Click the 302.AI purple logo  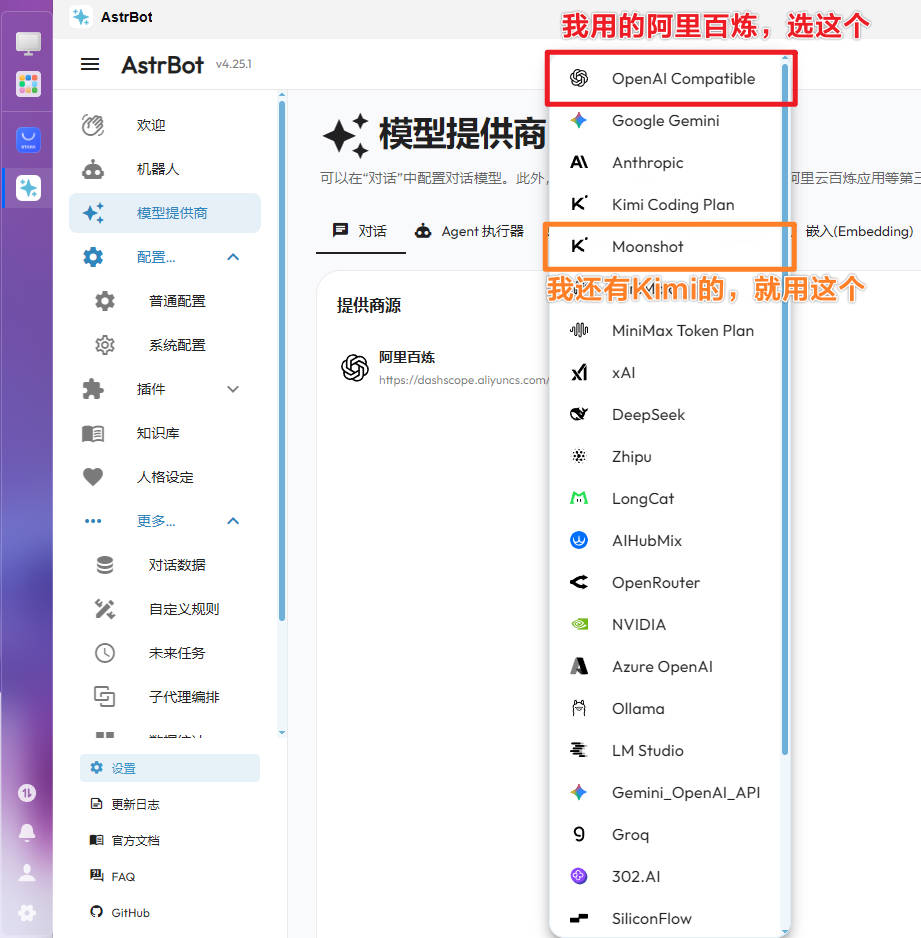[x=578, y=876]
